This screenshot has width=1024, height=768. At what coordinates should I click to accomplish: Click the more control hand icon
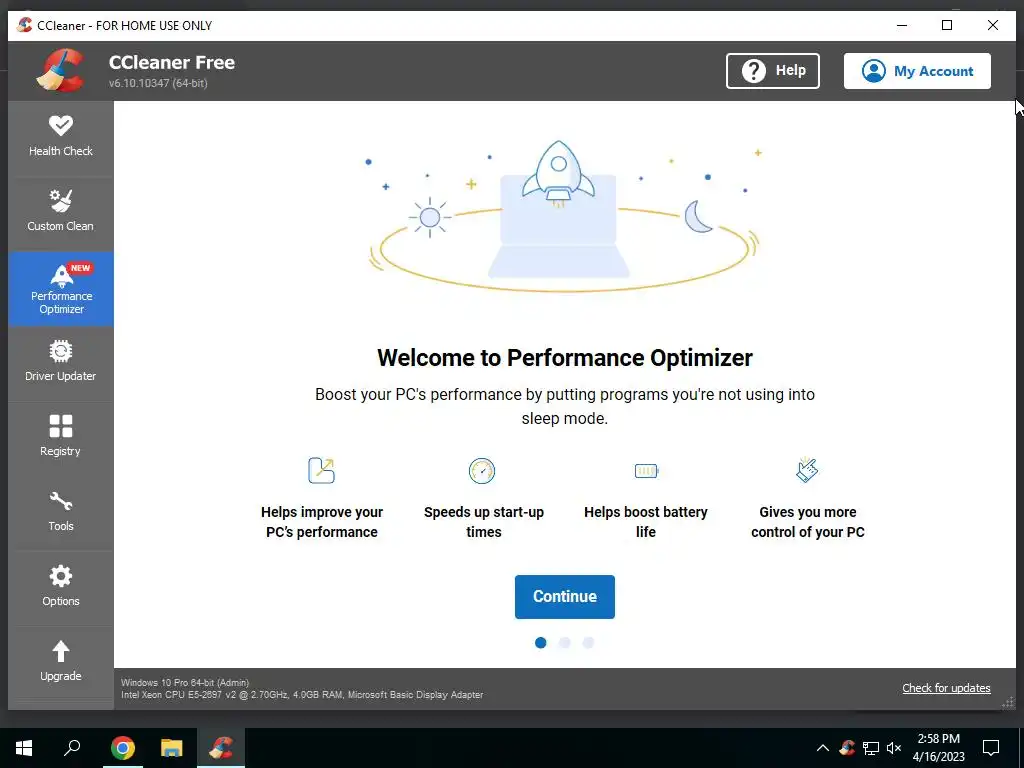click(x=807, y=470)
